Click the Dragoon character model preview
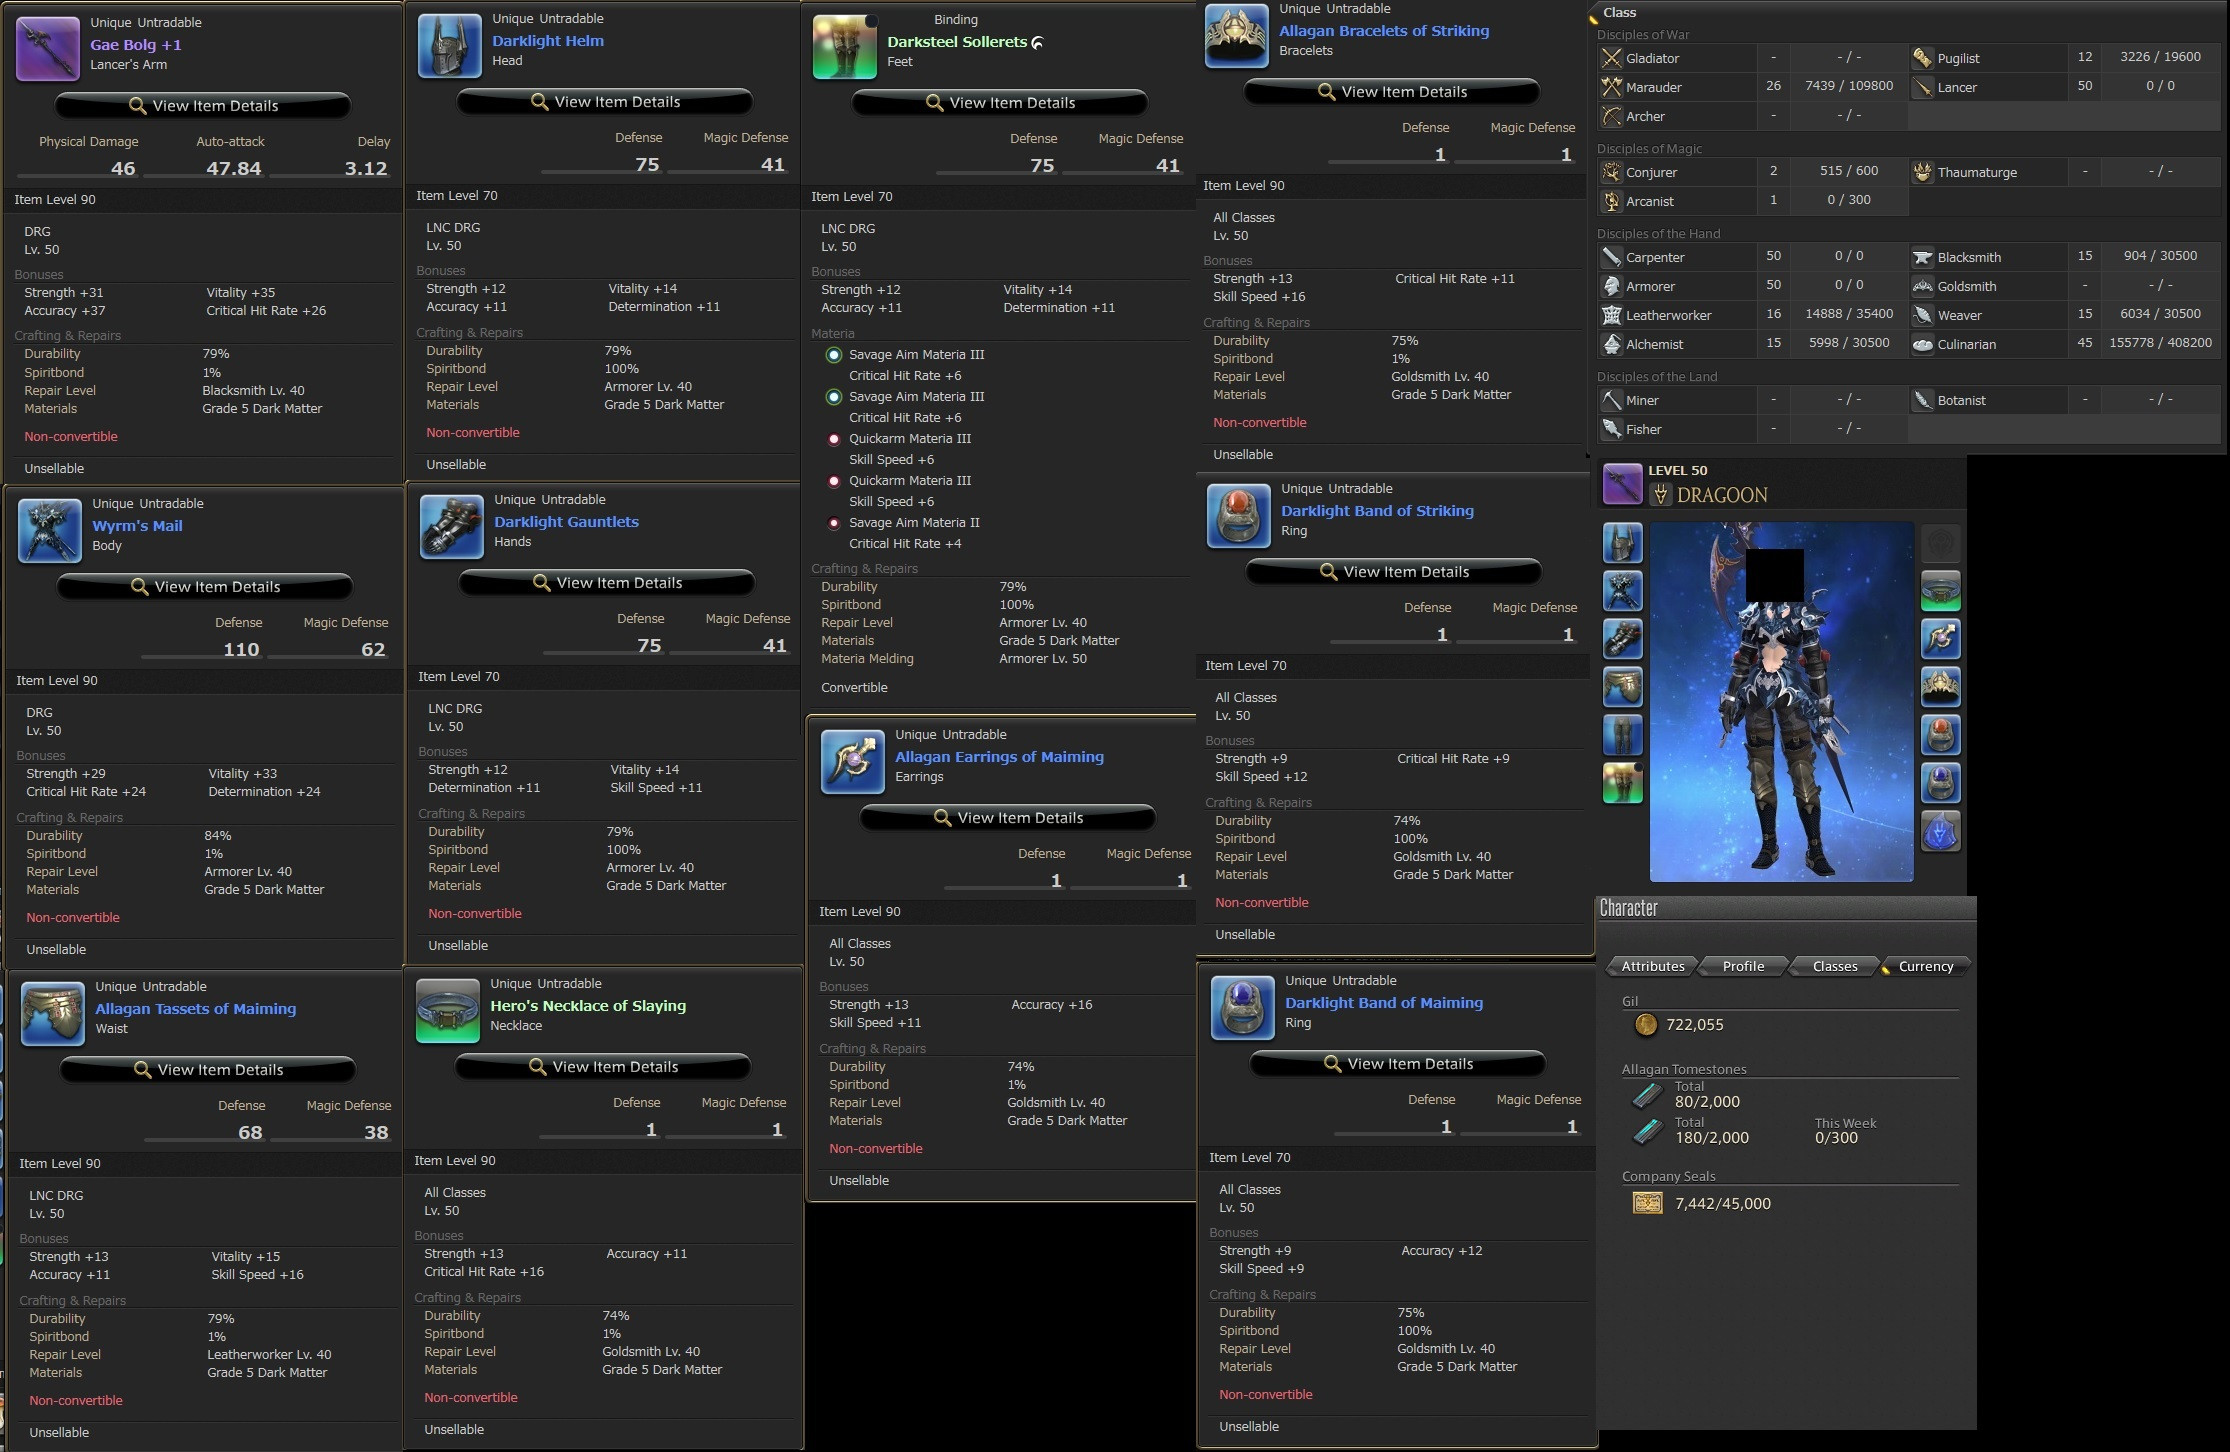2230x1452 pixels. coord(1781,702)
